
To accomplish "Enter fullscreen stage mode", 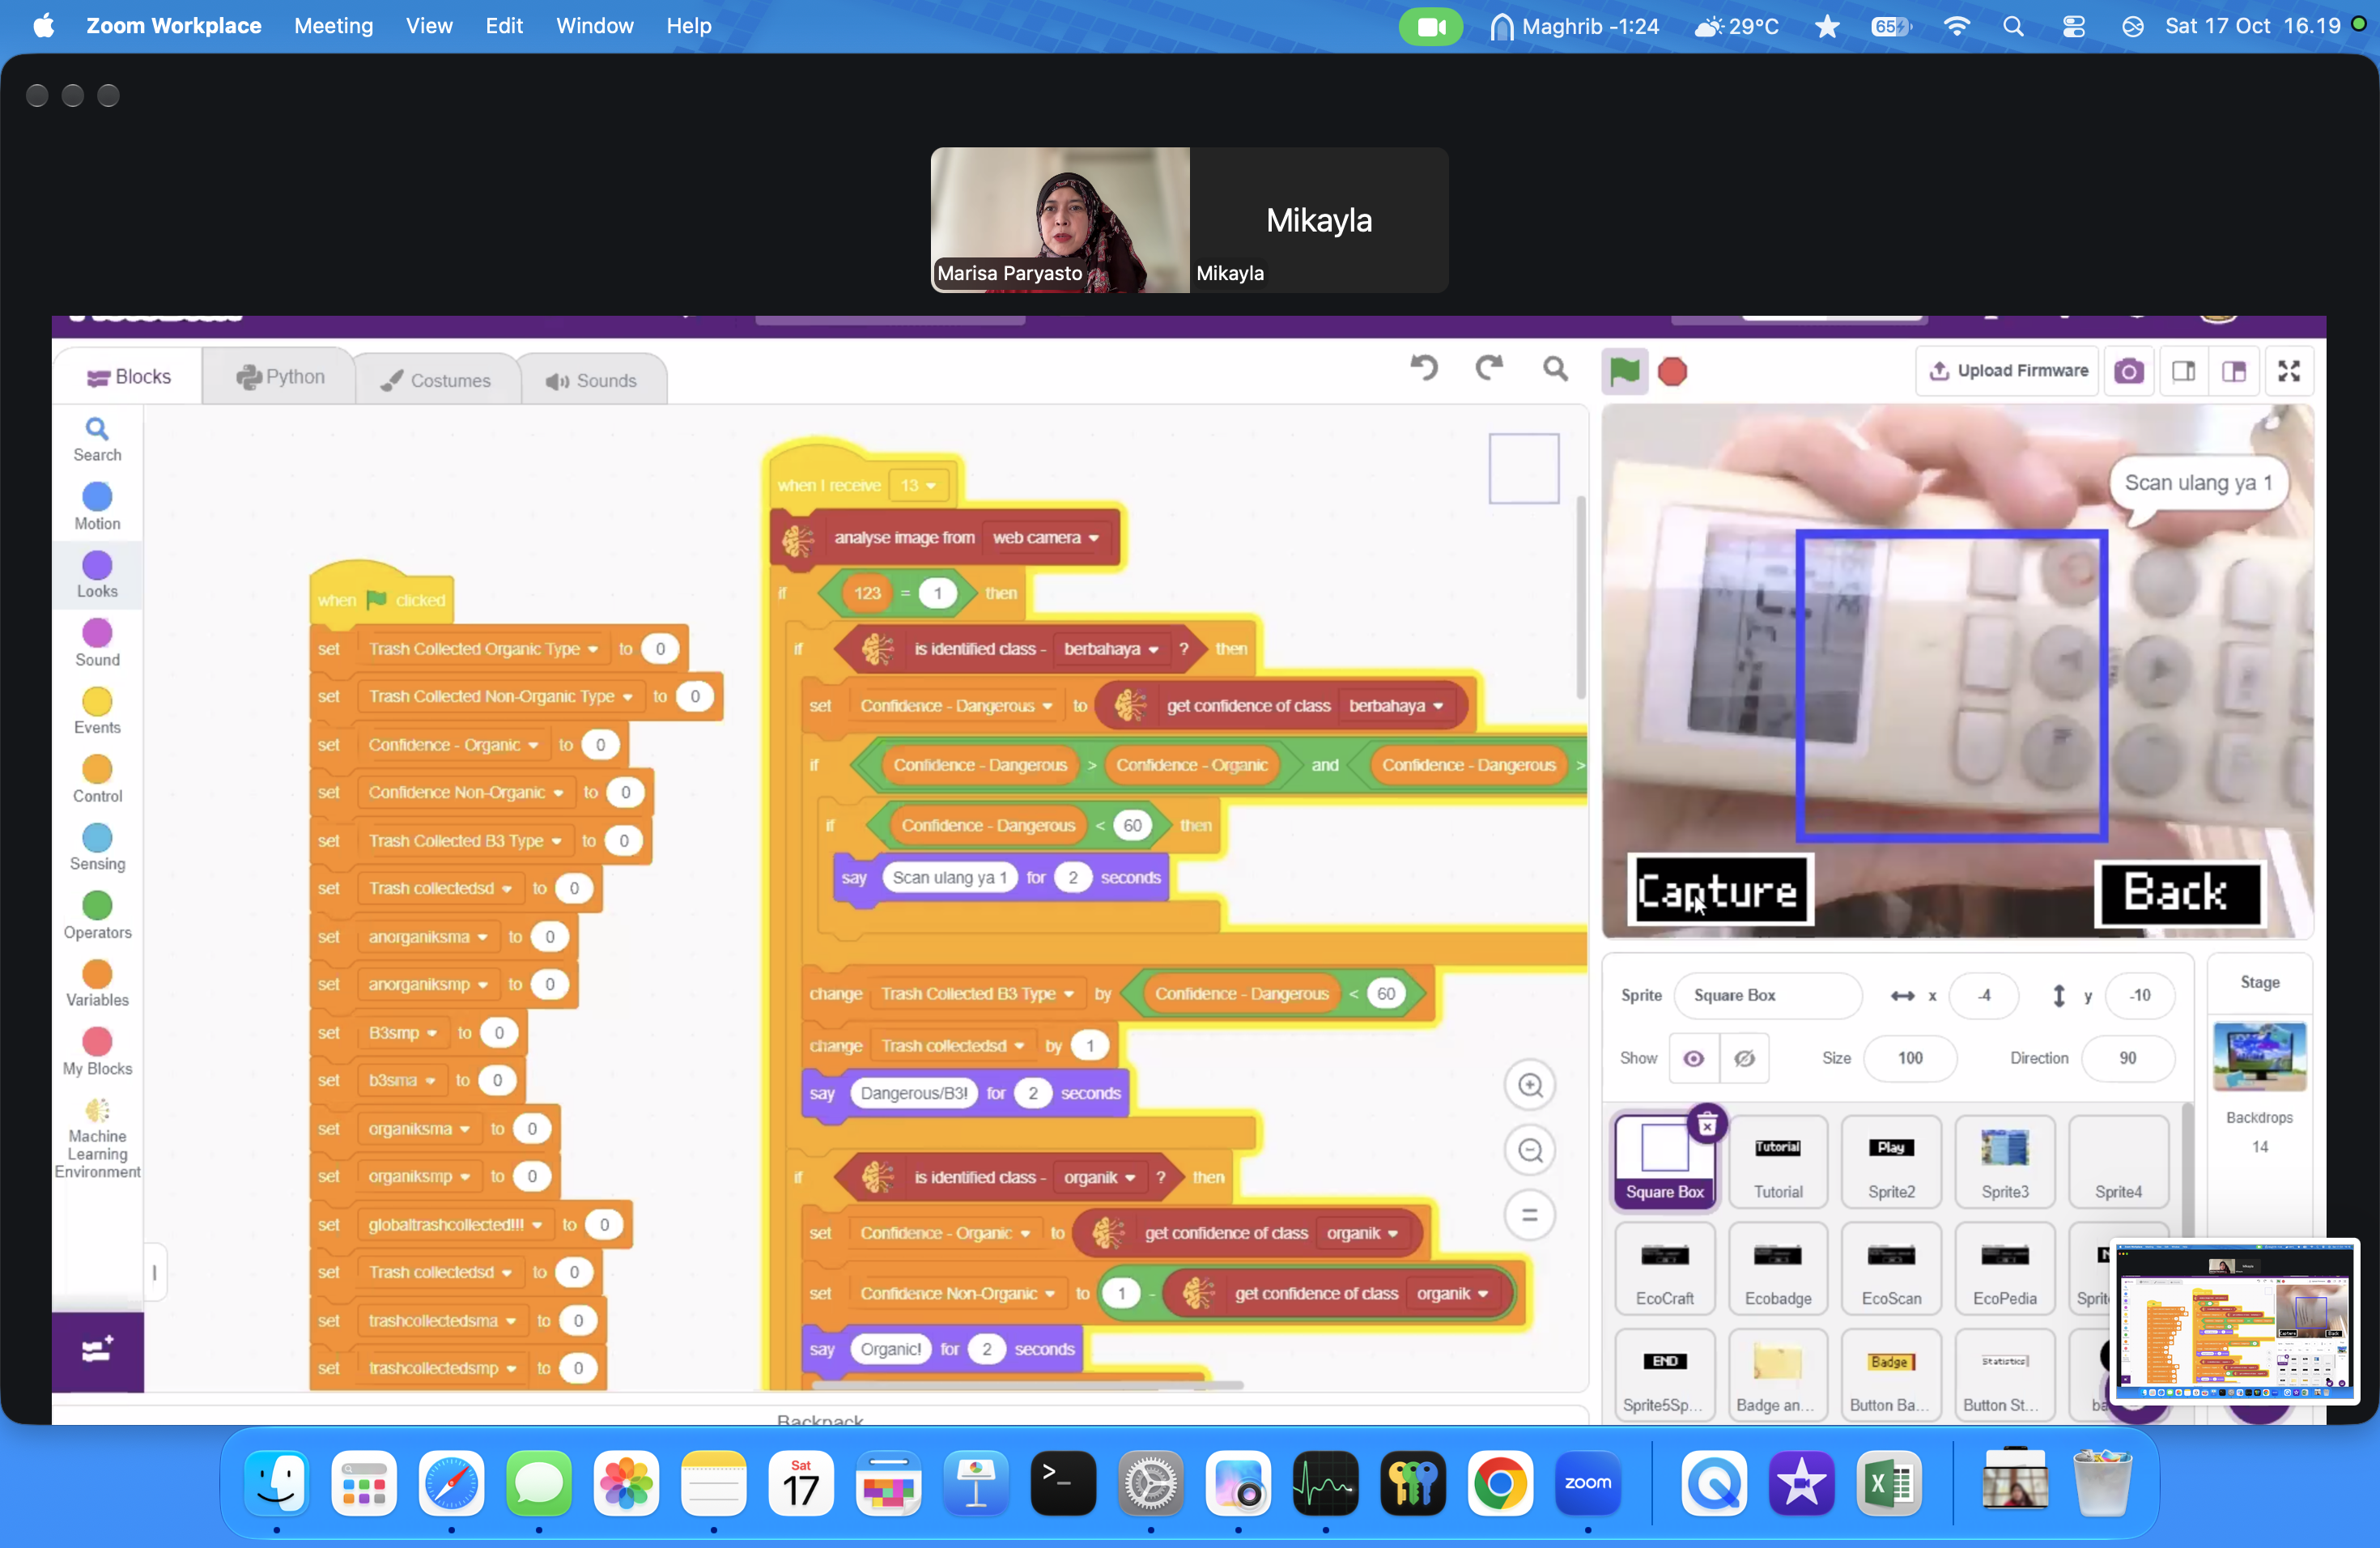I will 2288,371.
